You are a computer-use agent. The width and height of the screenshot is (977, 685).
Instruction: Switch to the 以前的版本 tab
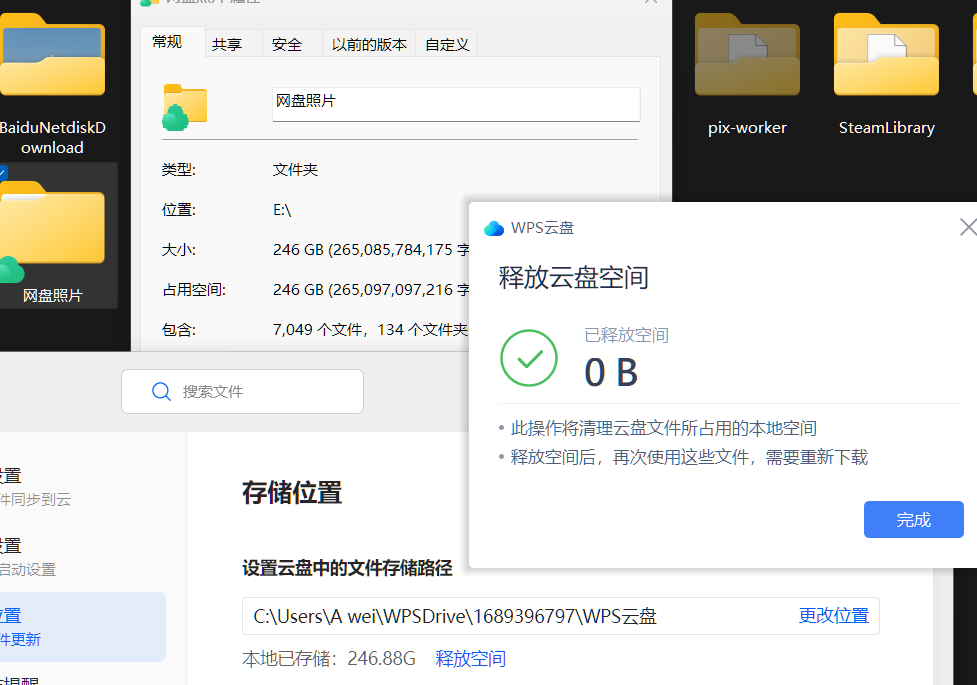(x=369, y=44)
